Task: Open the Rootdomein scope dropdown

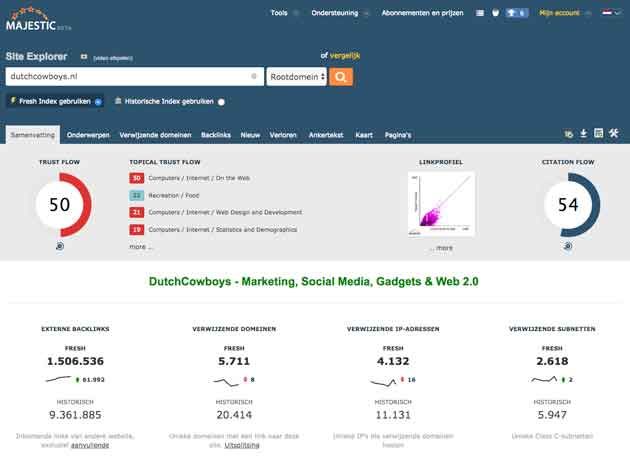Action: point(297,76)
